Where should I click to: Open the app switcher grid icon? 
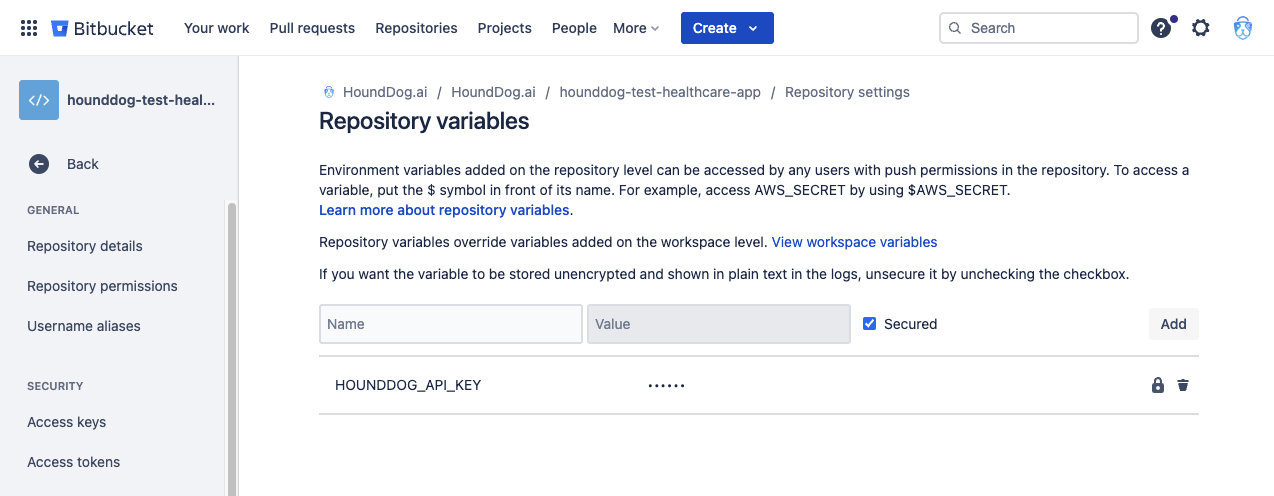(29, 28)
